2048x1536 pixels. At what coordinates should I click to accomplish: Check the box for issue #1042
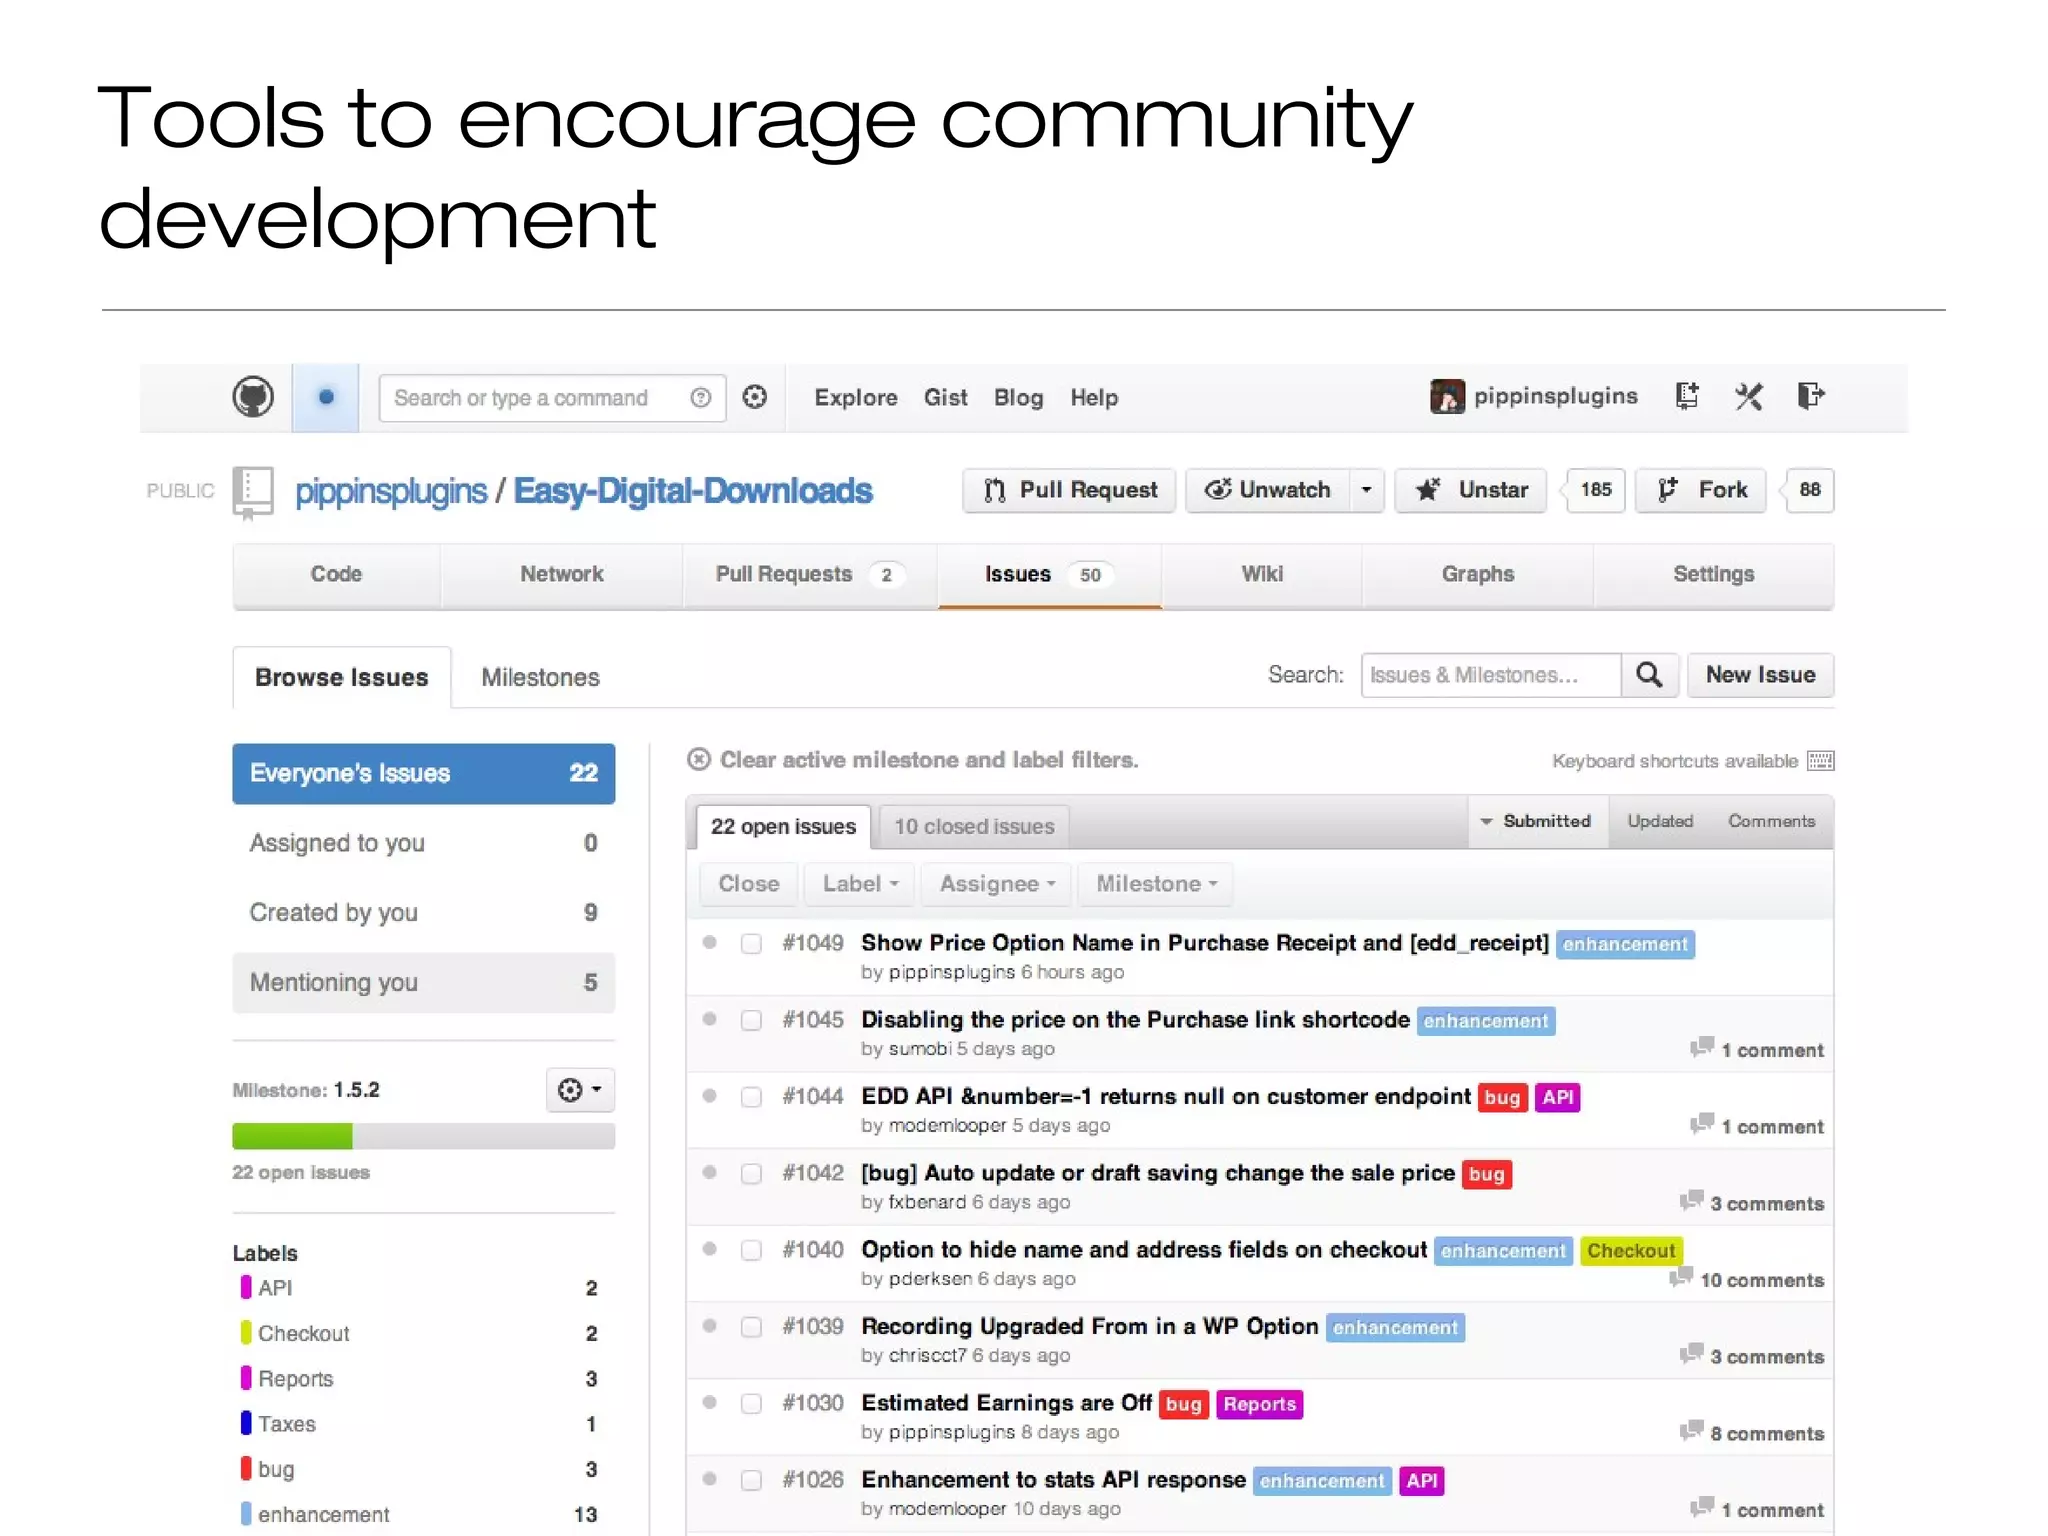pos(751,1174)
